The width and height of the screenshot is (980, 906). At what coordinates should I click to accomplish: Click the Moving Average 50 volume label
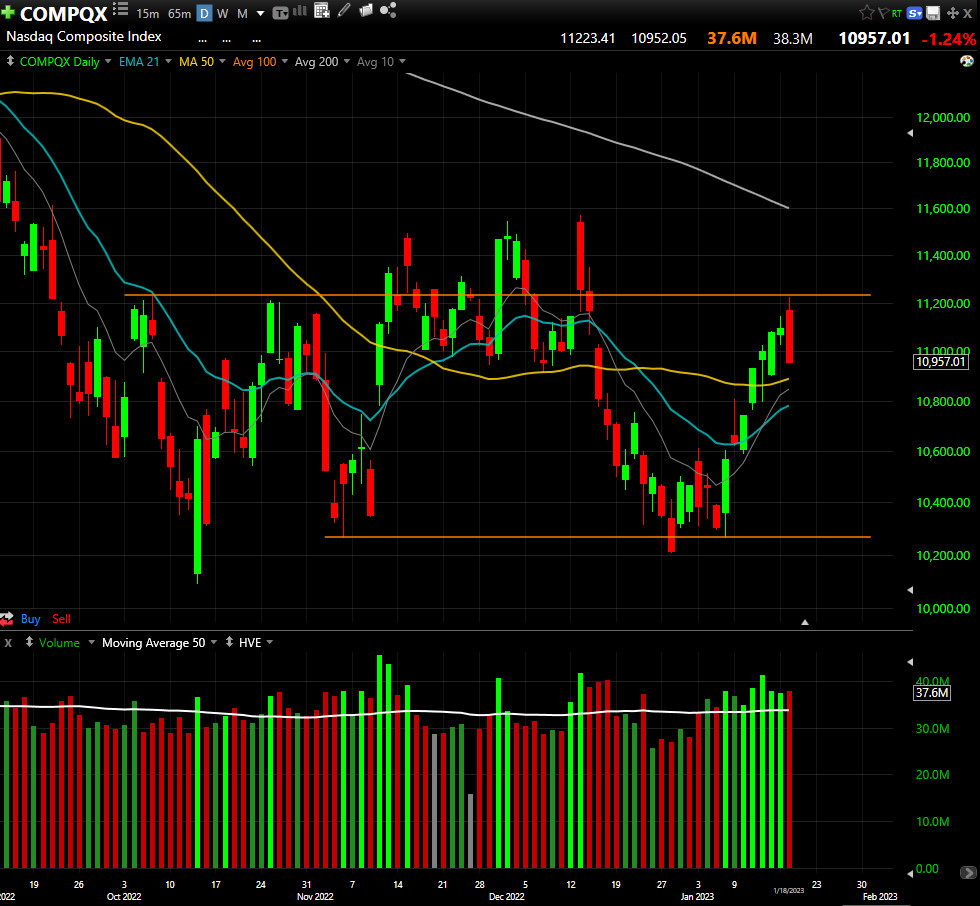point(153,642)
